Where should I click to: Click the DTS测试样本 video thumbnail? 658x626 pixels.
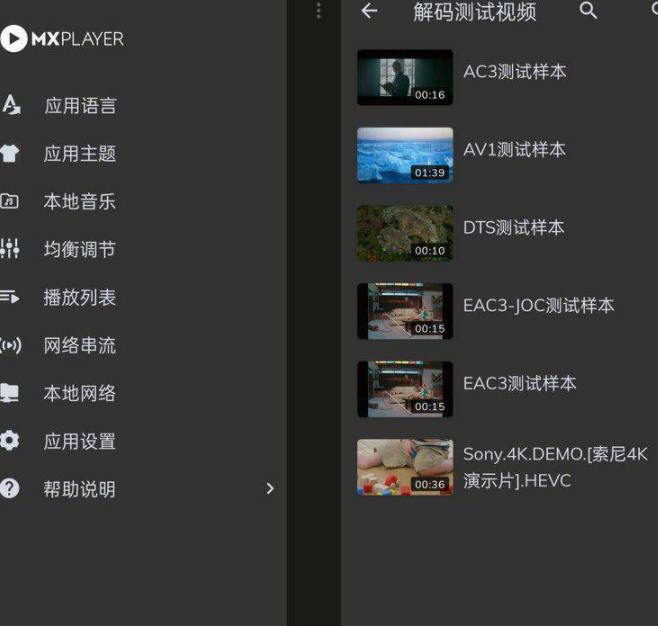[405, 233]
